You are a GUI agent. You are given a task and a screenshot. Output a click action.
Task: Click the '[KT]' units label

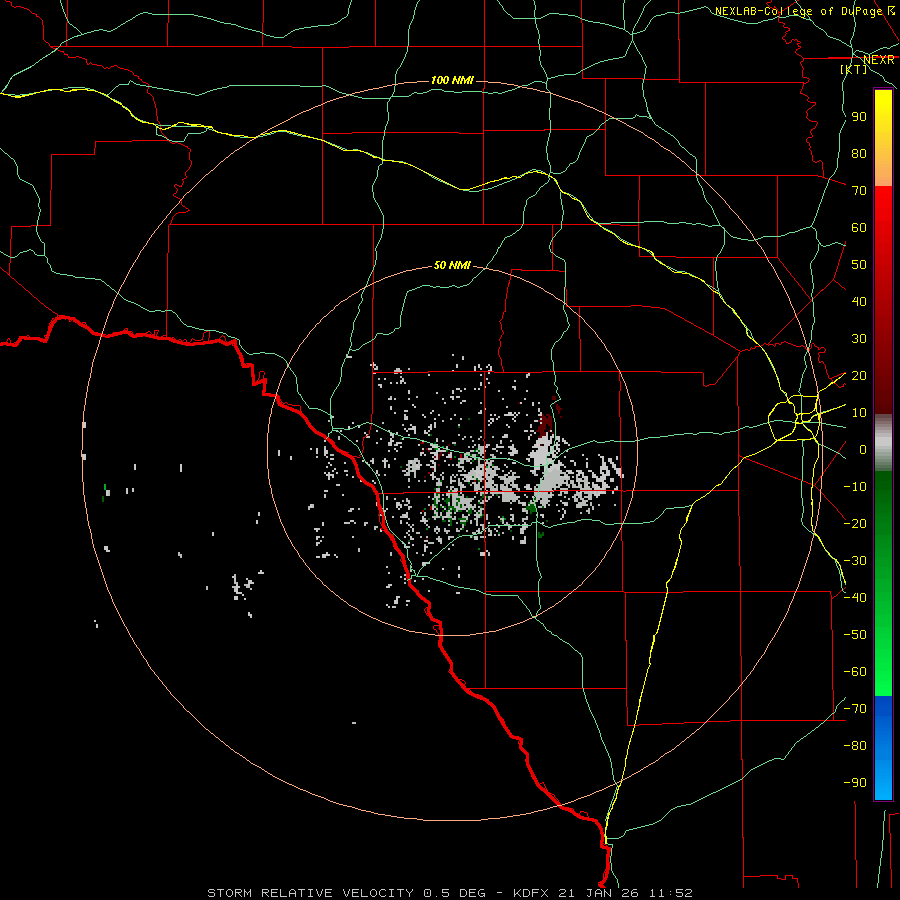(854, 69)
